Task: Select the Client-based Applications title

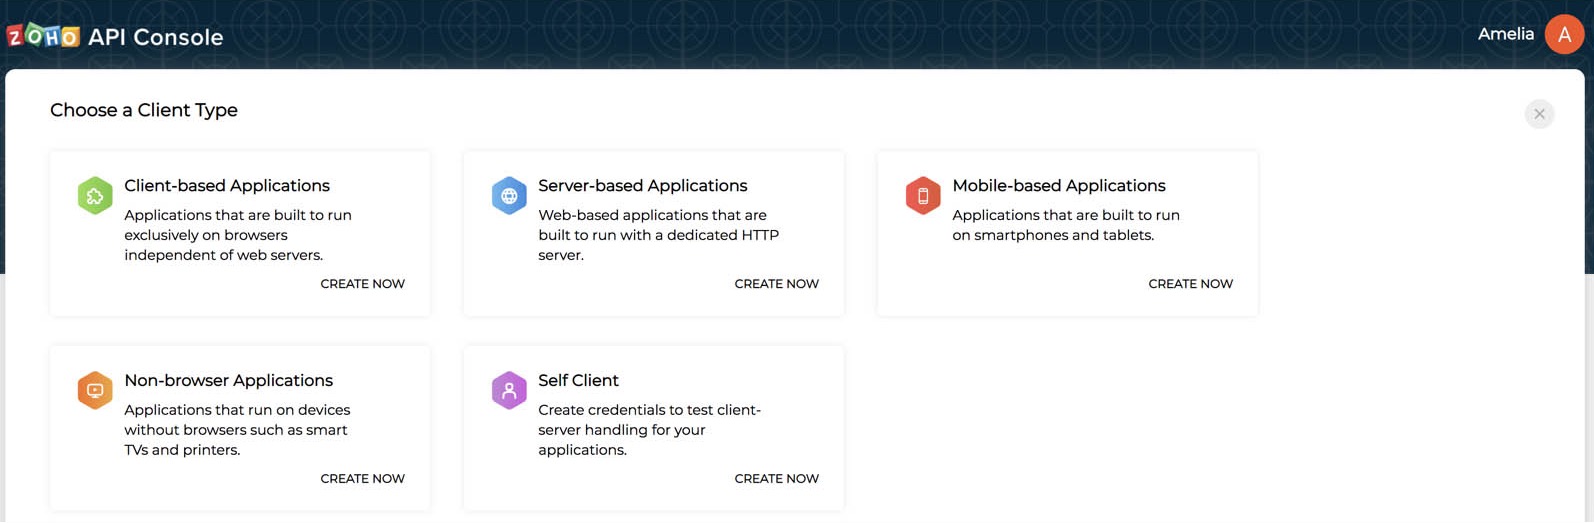Action: click(x=227, y=186)
